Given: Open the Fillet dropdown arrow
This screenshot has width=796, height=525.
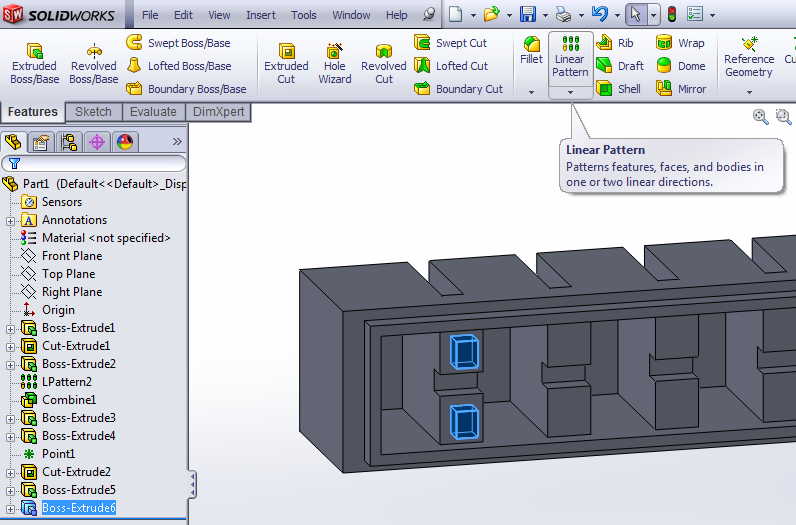Looking at the screenshot, I should click(x=532, y=92).
